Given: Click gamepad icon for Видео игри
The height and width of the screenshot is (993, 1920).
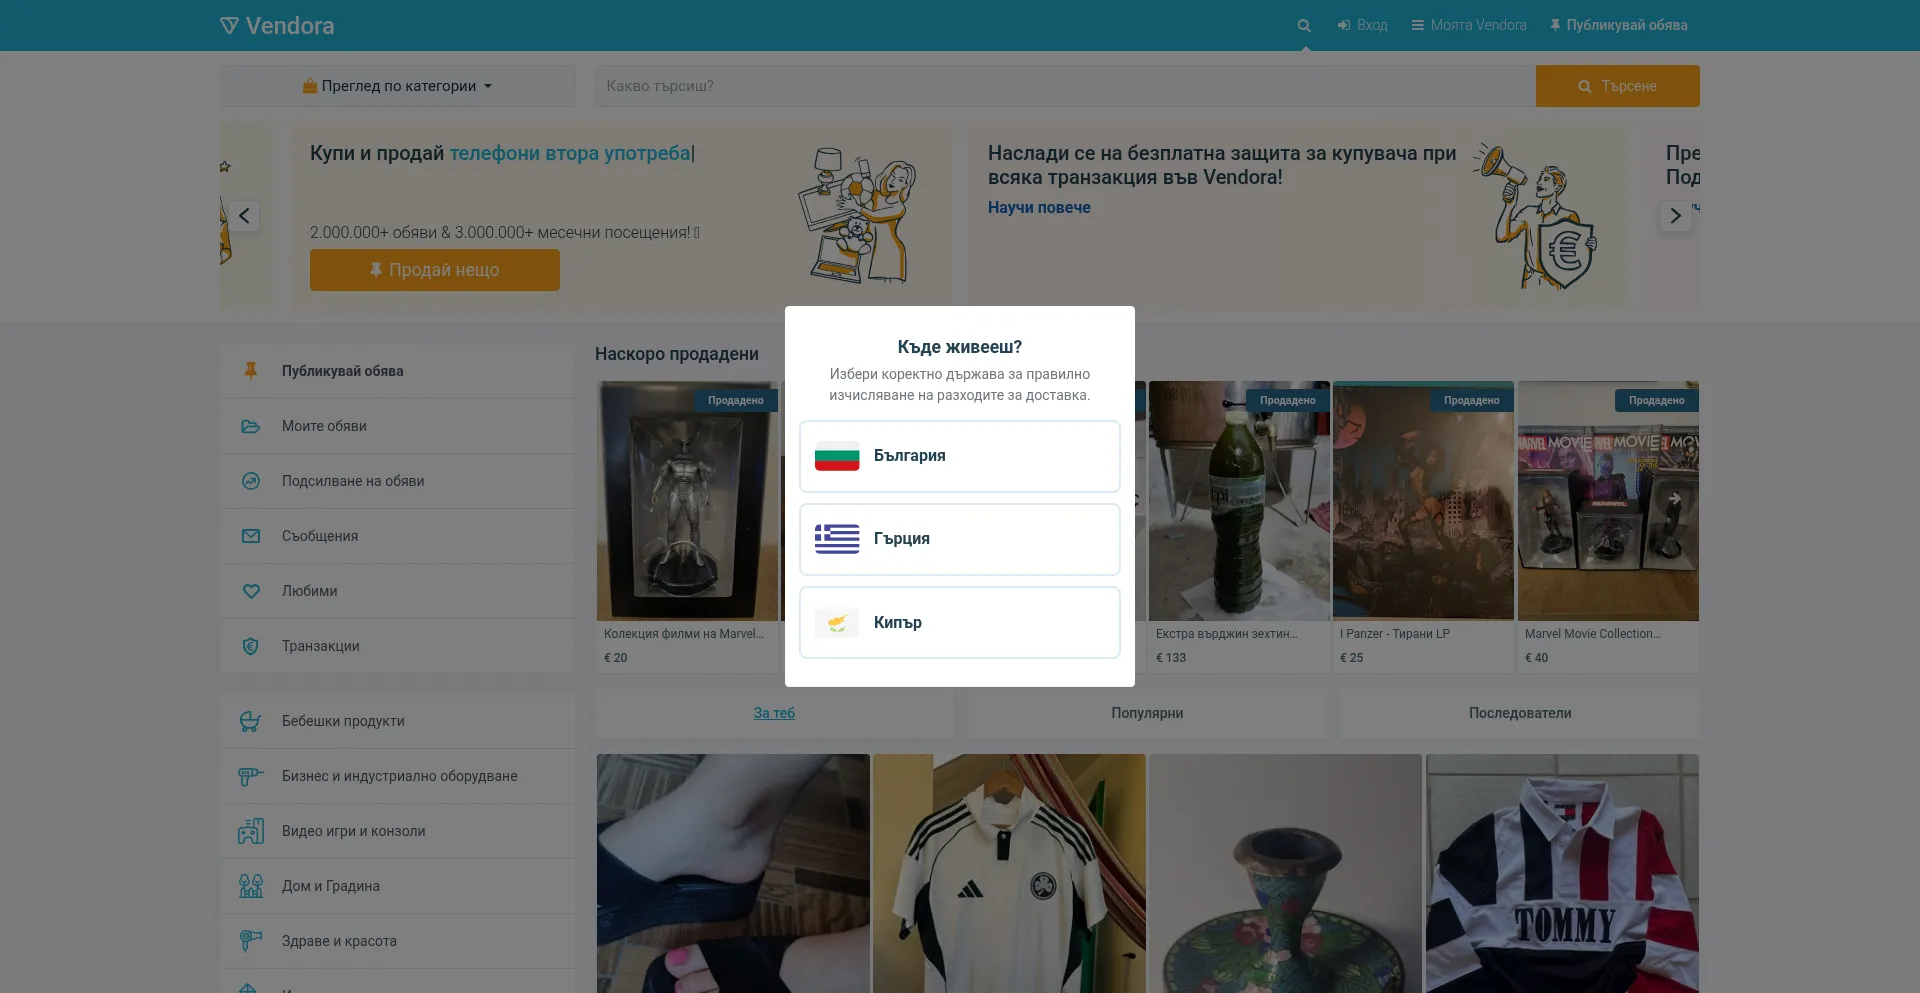Looking at the screenshot, I should pos(251,831).
